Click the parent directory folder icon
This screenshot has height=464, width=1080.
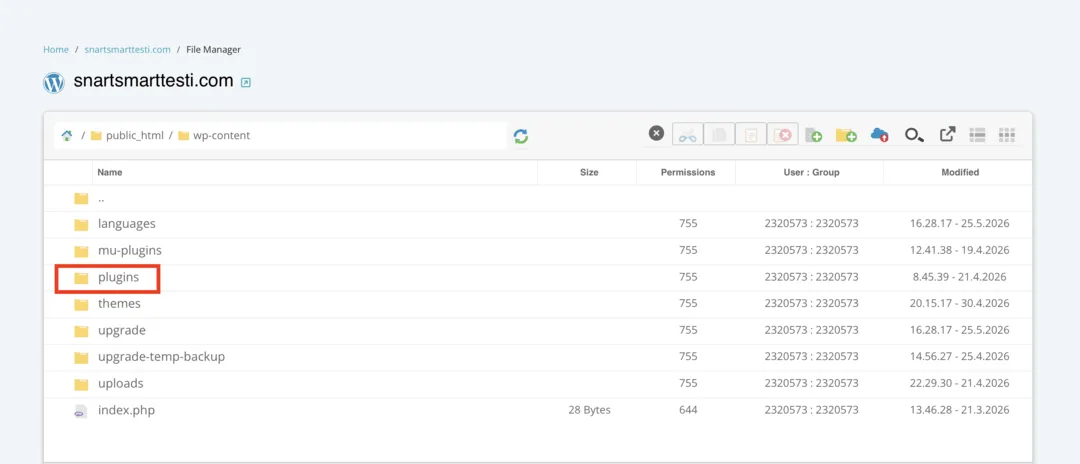click(81, 198)
